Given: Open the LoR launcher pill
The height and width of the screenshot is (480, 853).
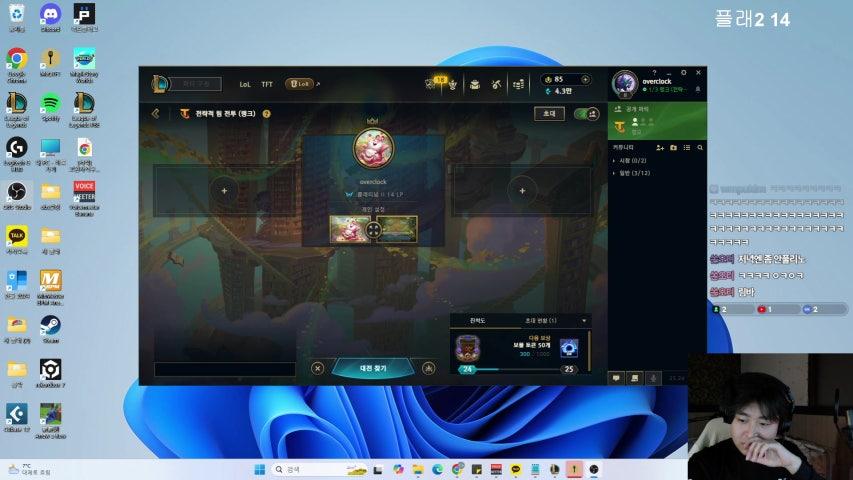Looking at the screenshot, I should click(x=299, y=84).
